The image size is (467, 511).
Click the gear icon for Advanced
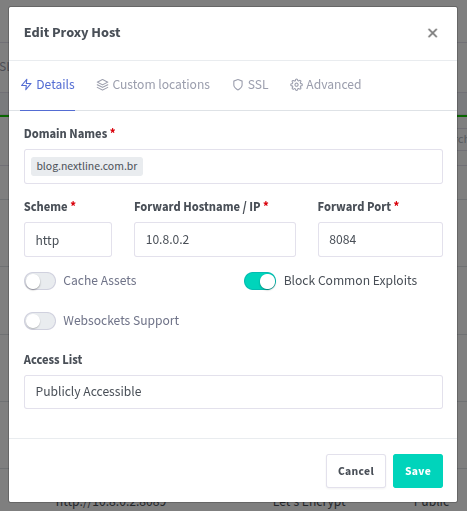(296, 85)
